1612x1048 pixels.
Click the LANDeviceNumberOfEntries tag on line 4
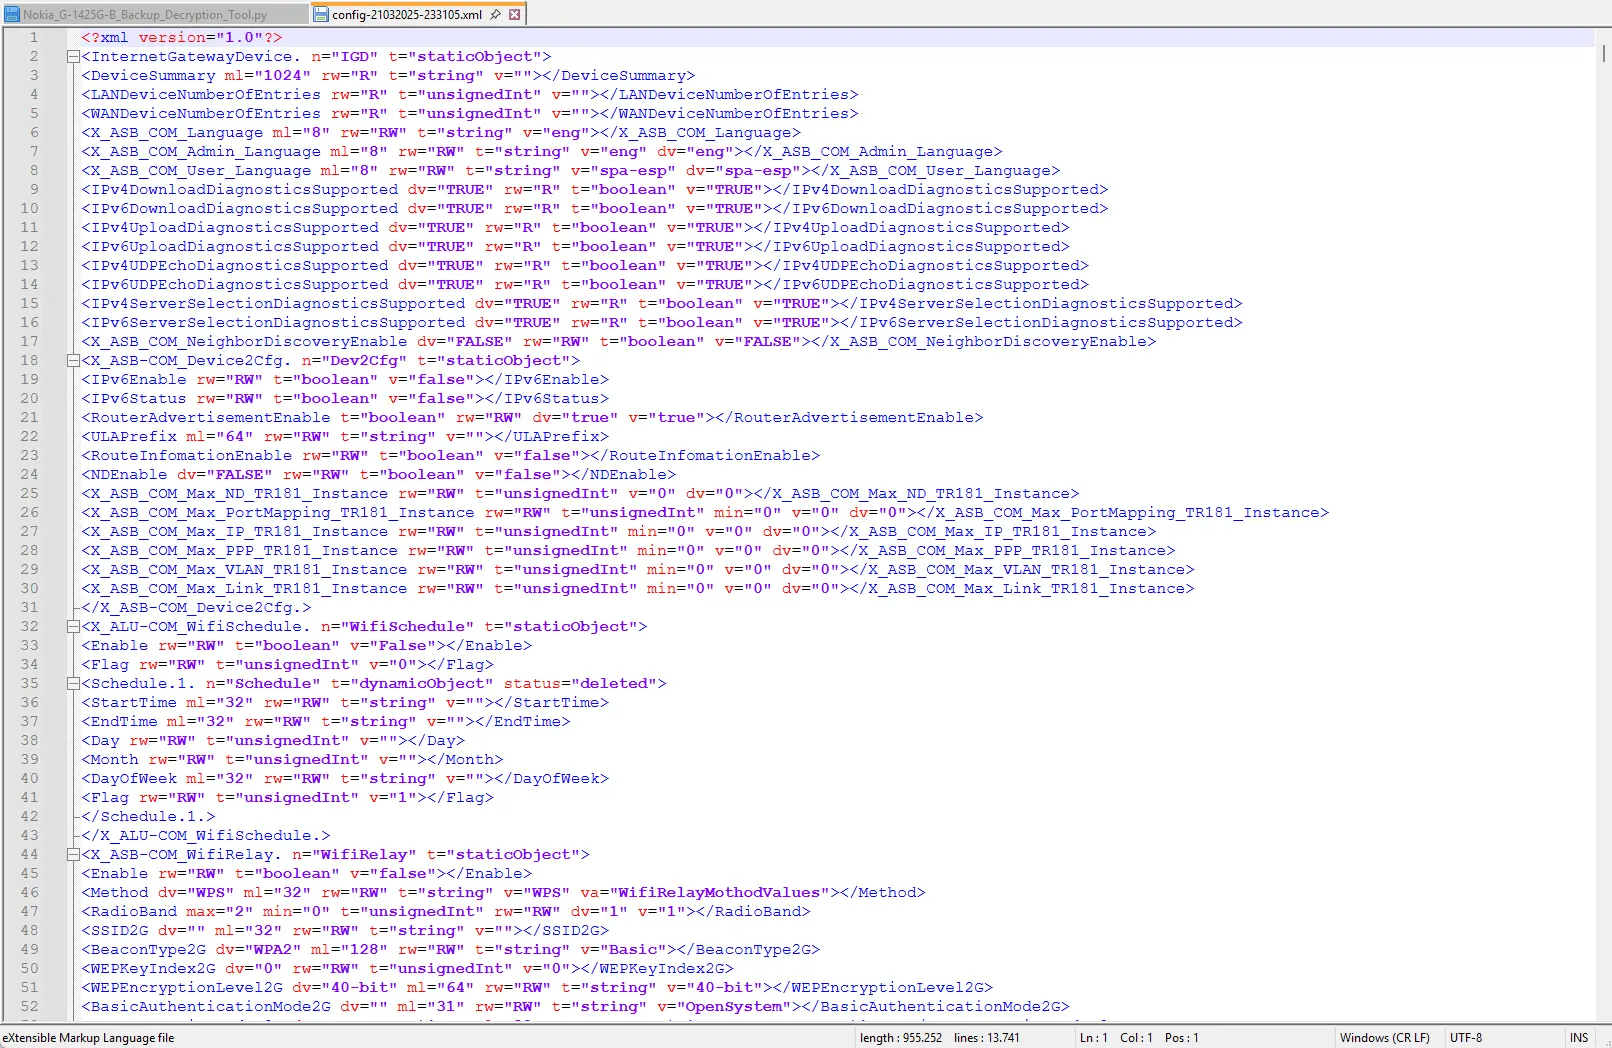point(201,95)
